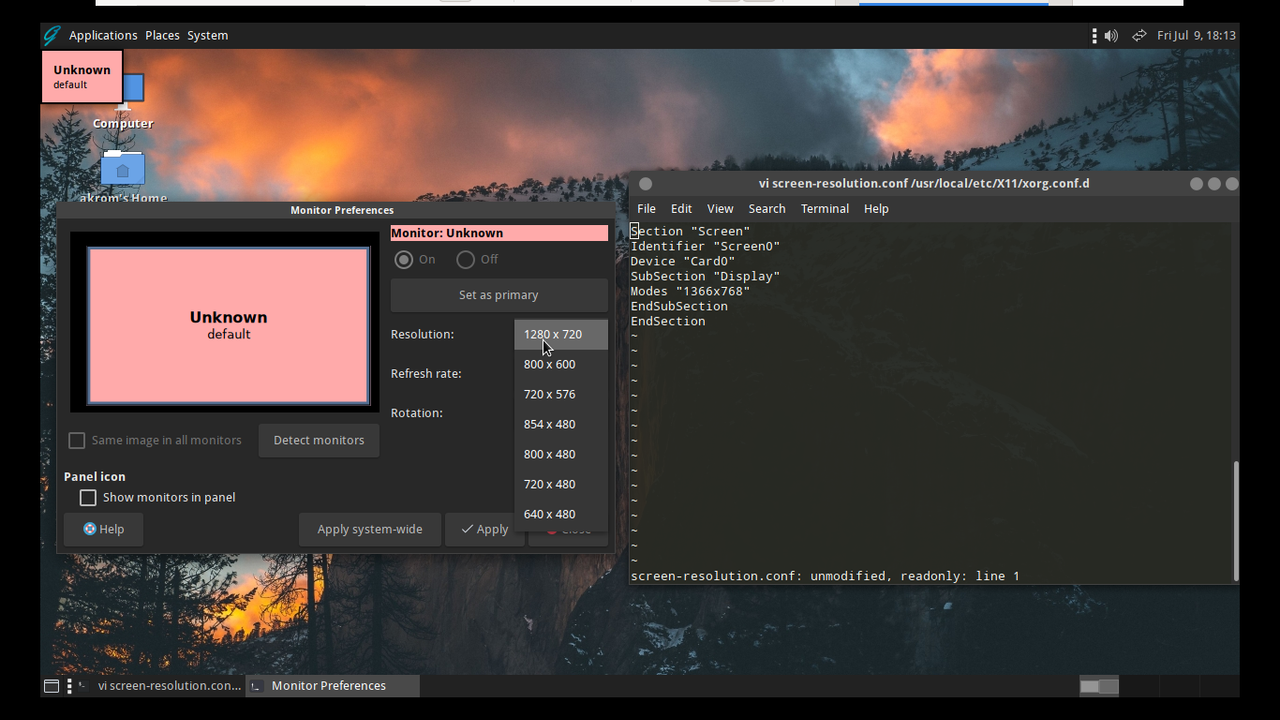Click the 'Monitor: Unknown' header label
The width and height of the screenshot is (1280, 720).
click(x=499, y=233)
